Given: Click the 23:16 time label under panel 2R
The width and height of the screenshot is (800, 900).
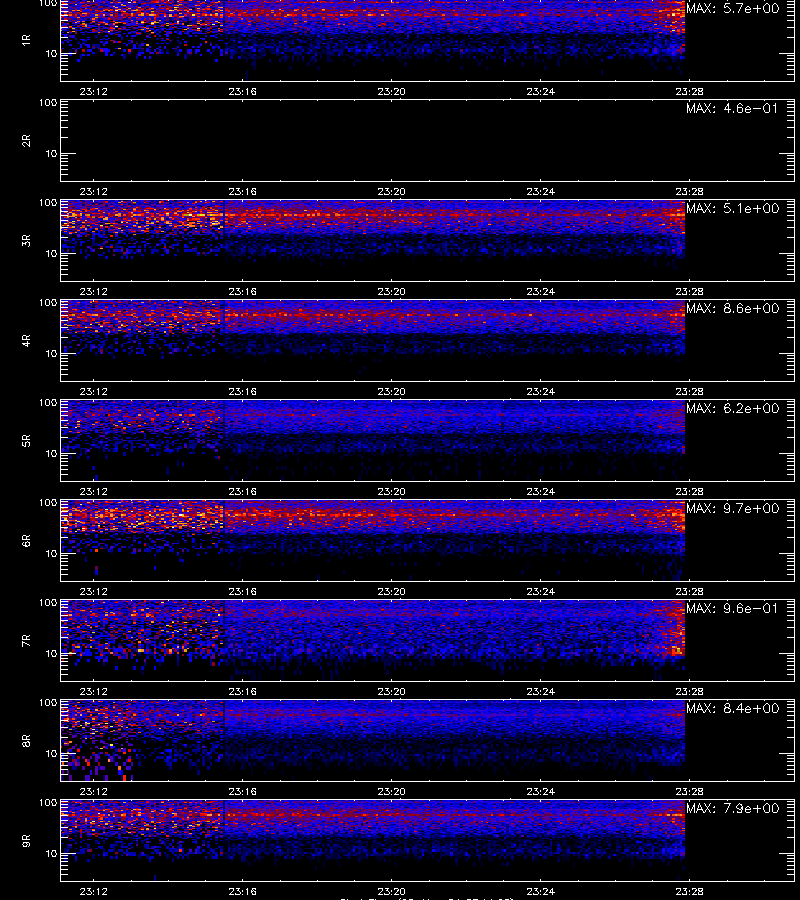Looking at the screenshot, I should (242, 191).
